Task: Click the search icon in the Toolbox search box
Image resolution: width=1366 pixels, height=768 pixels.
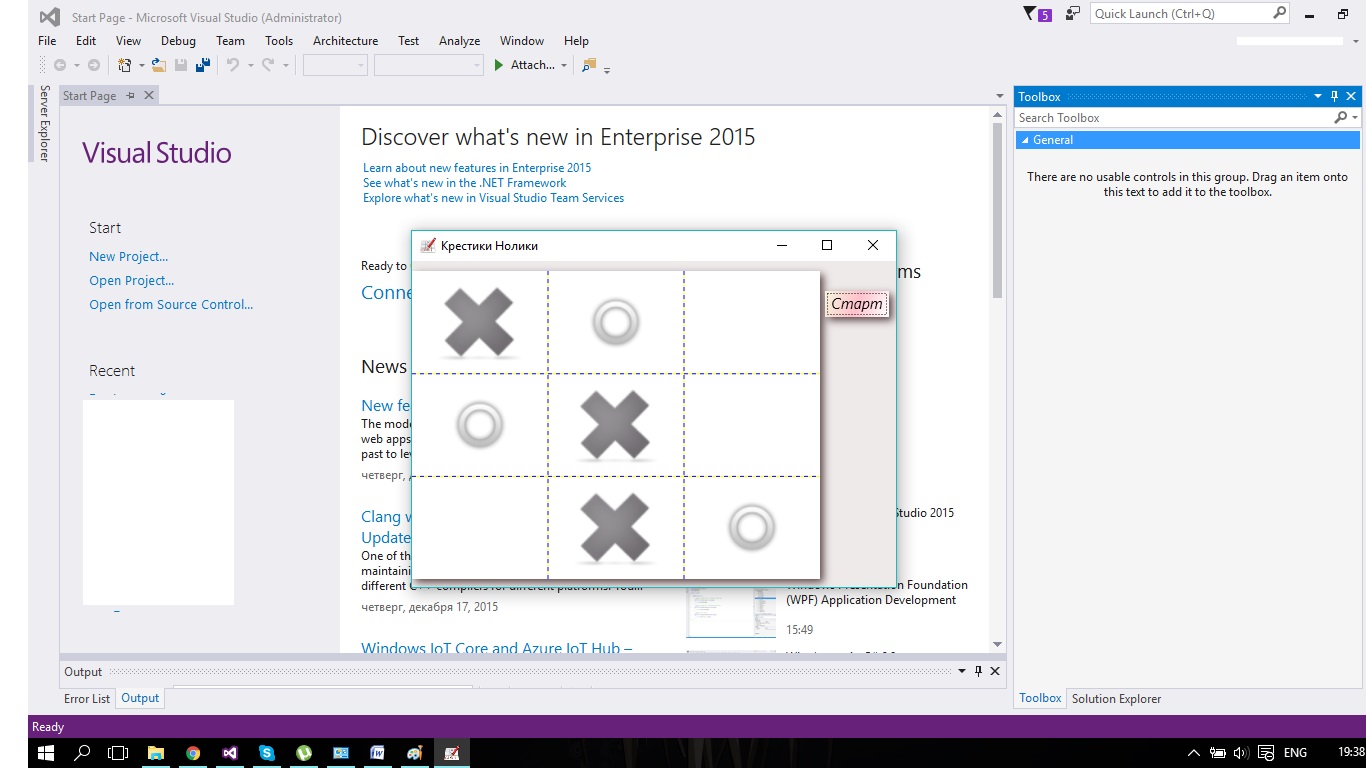Action: coord(1341,118)
